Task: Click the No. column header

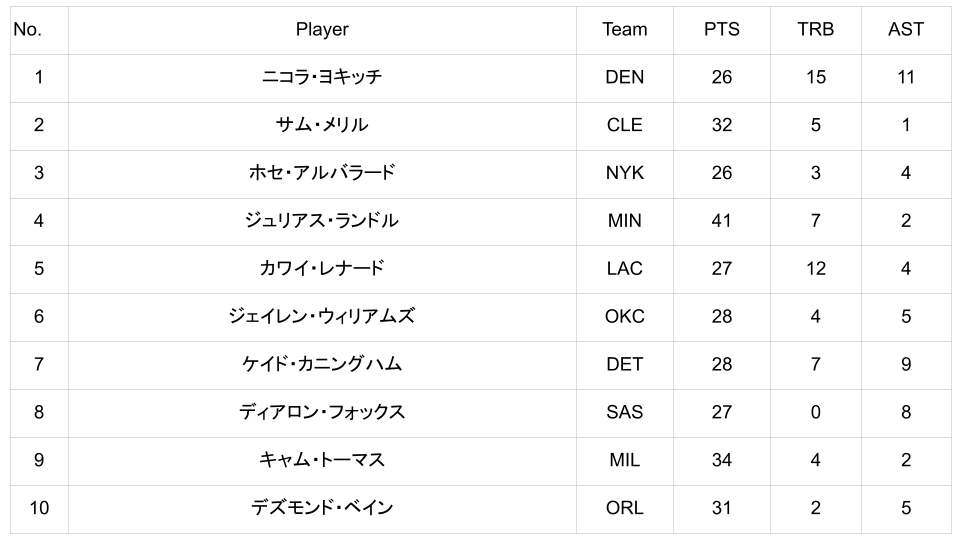Action: pos(28,30)
